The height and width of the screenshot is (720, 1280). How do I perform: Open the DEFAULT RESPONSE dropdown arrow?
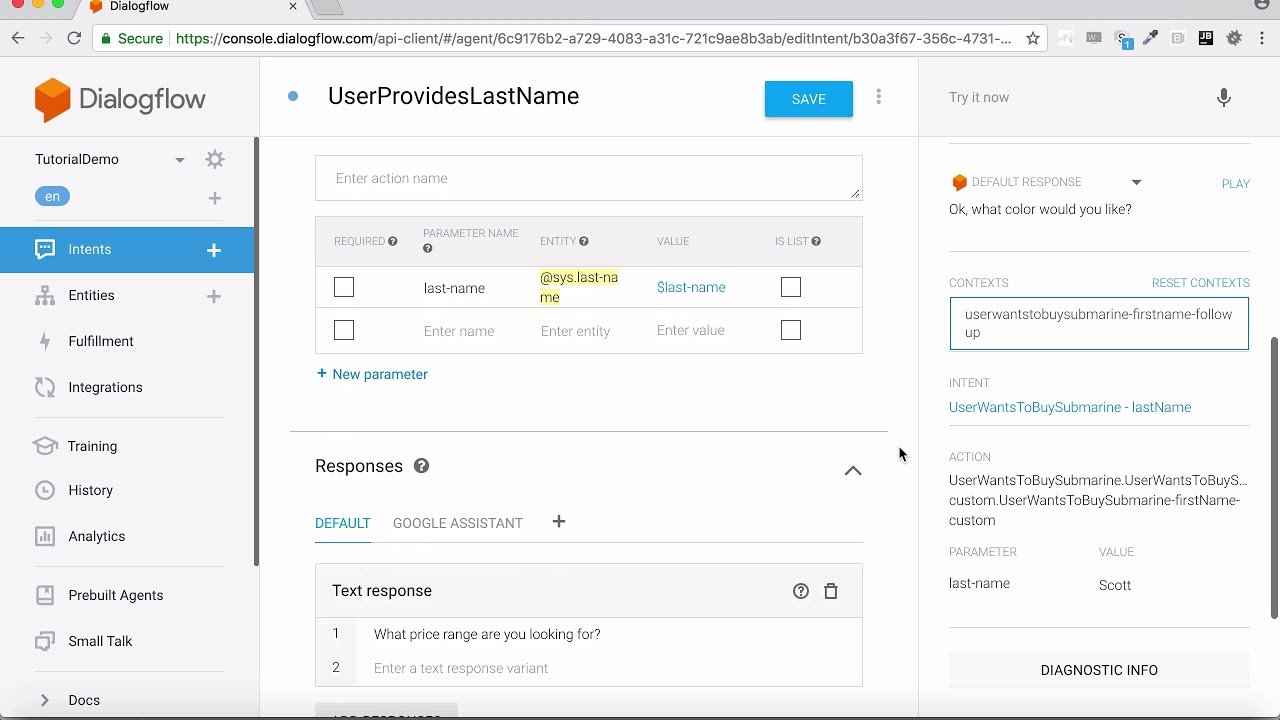point(1136,182)
